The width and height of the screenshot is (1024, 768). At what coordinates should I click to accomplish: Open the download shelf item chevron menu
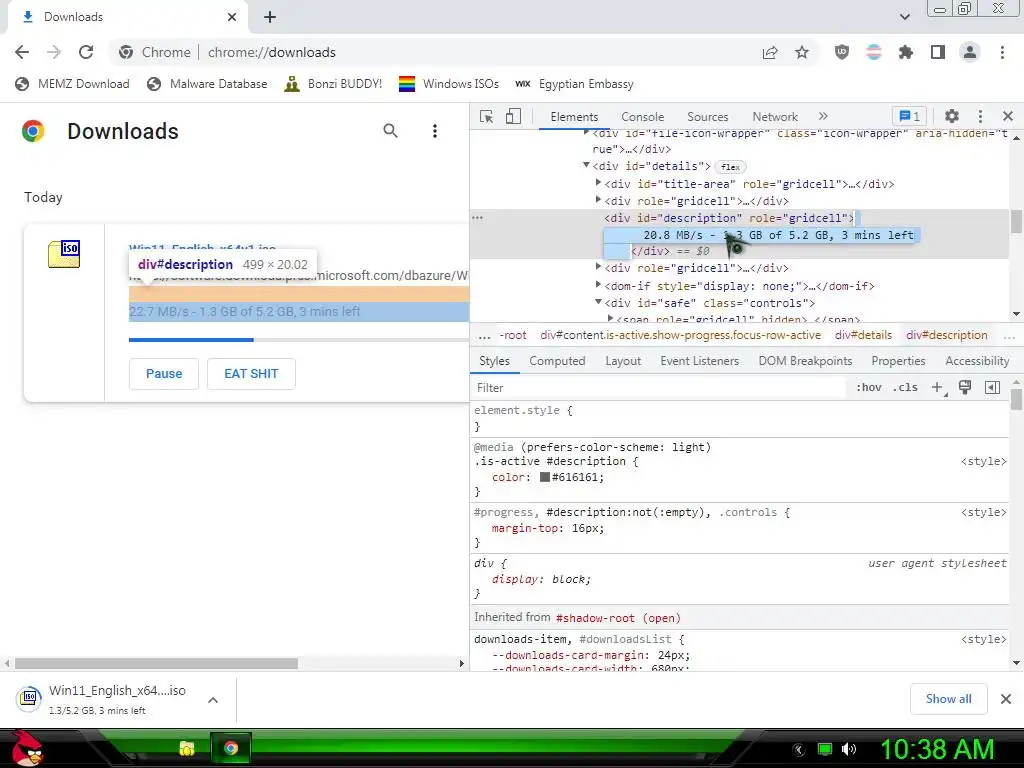coord(213,700)
